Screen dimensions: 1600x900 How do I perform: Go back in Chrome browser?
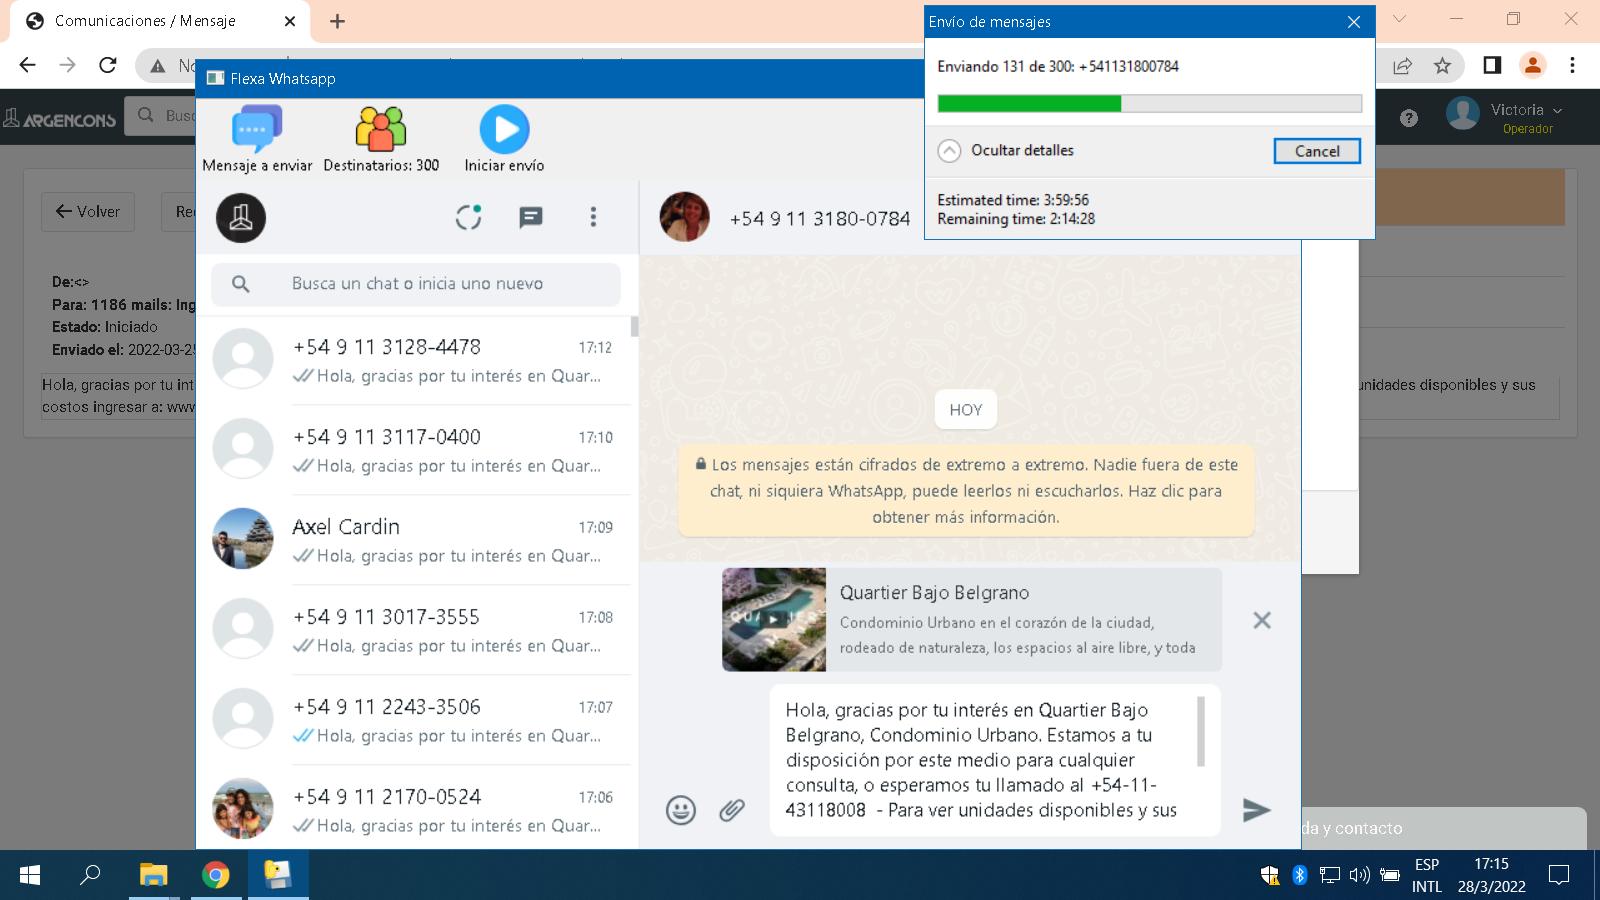pos(27,65)
